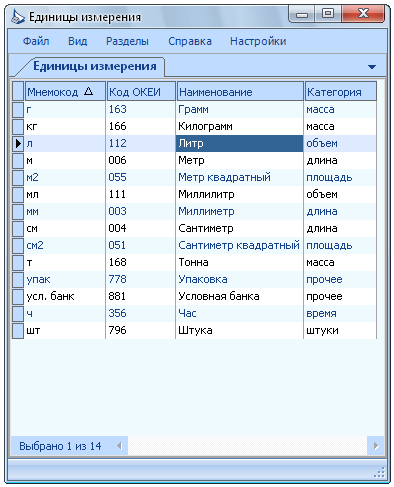
Task: Tick the row selector for Метр
Action: [x=18, y=161]
